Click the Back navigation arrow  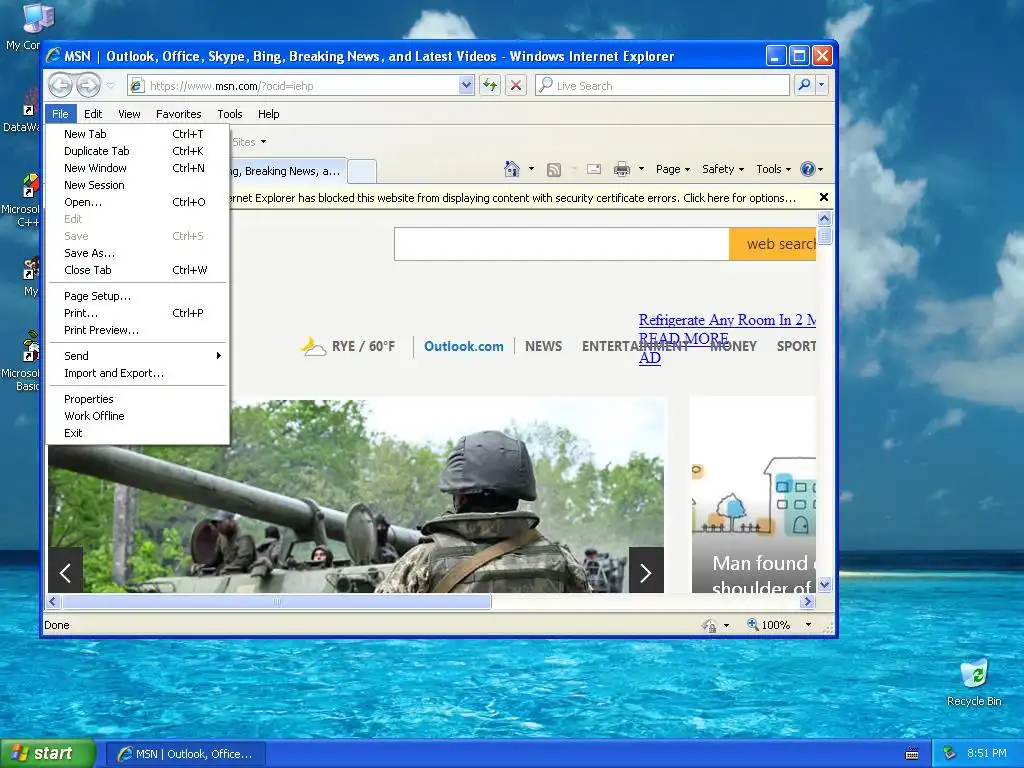click(x=61, y=86)
